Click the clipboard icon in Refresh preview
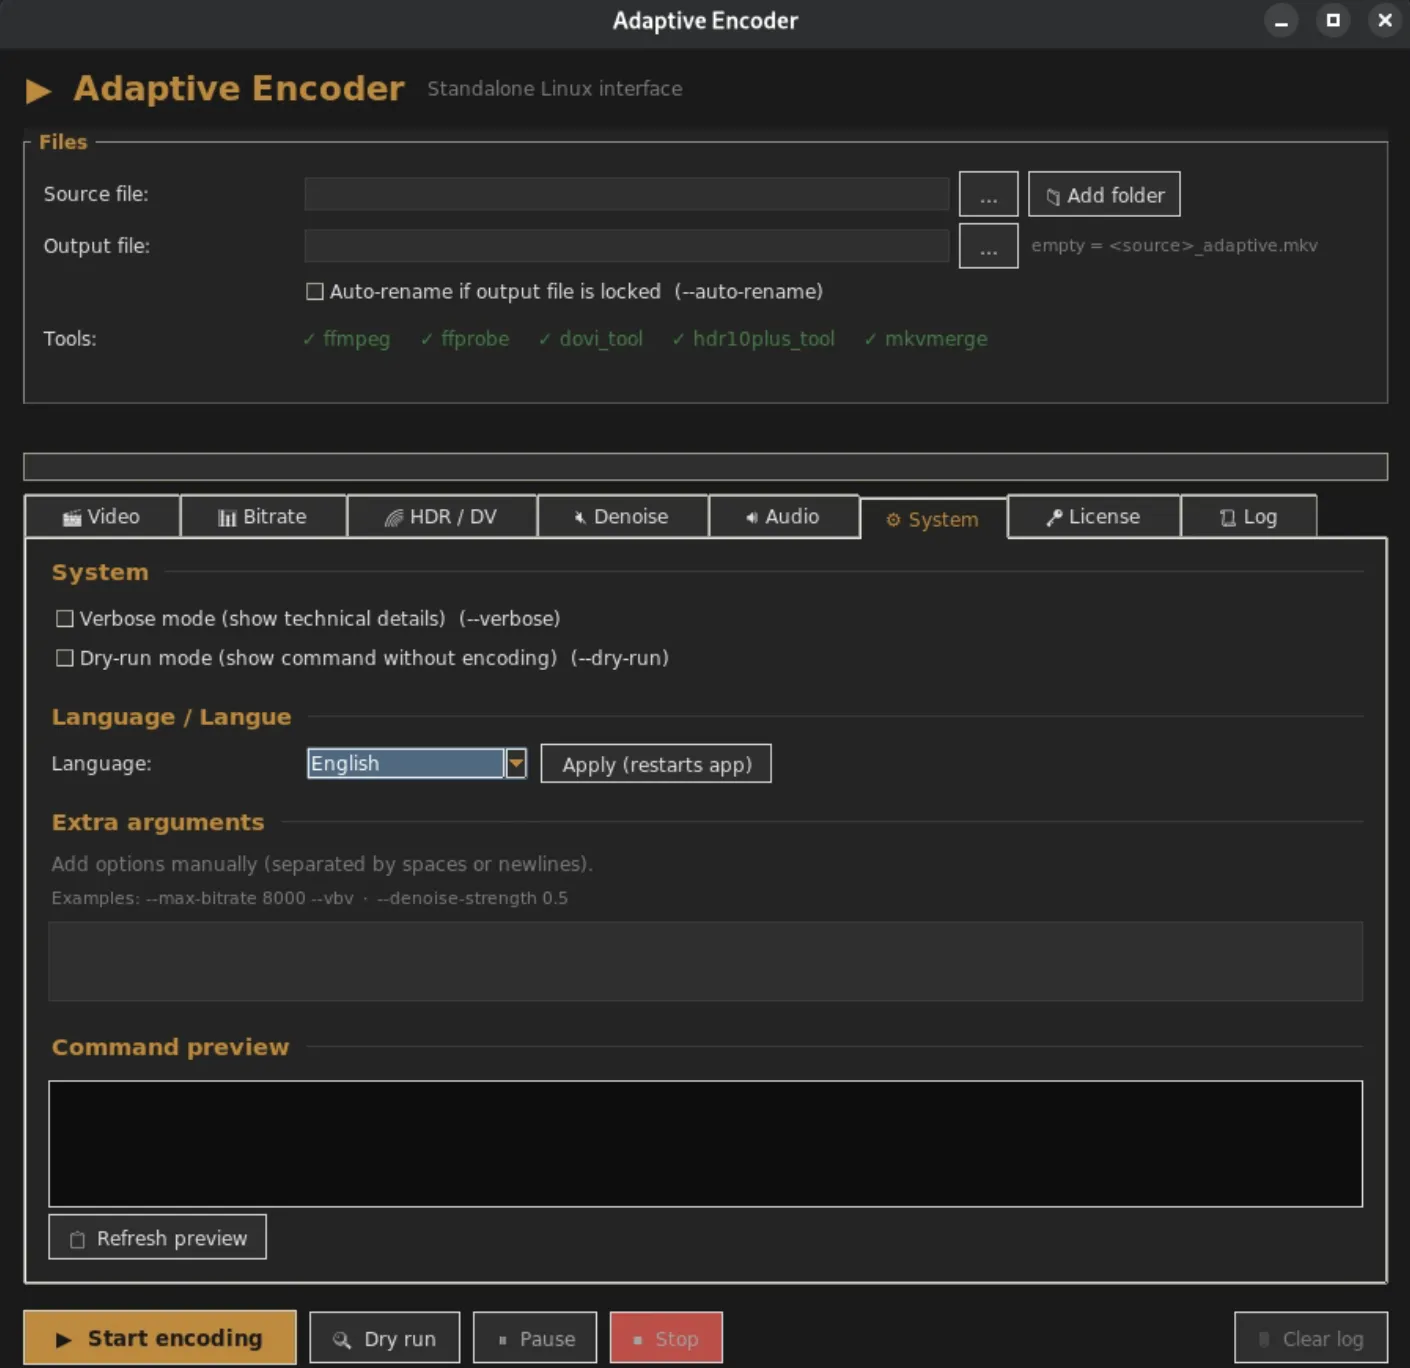Image resolution: width=1410 pixels, height=1368 pixels. click(77, 1239)
